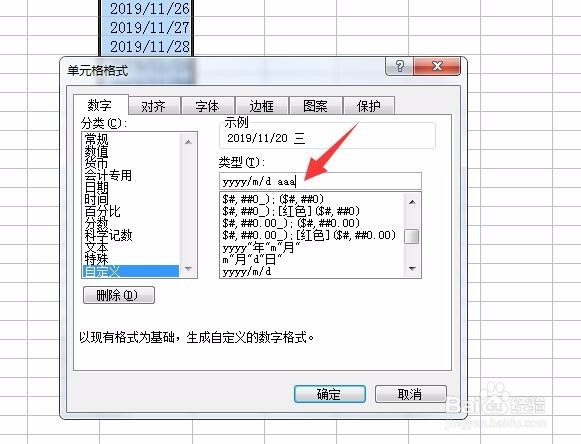Select 自定义 category

pos(130,271)
